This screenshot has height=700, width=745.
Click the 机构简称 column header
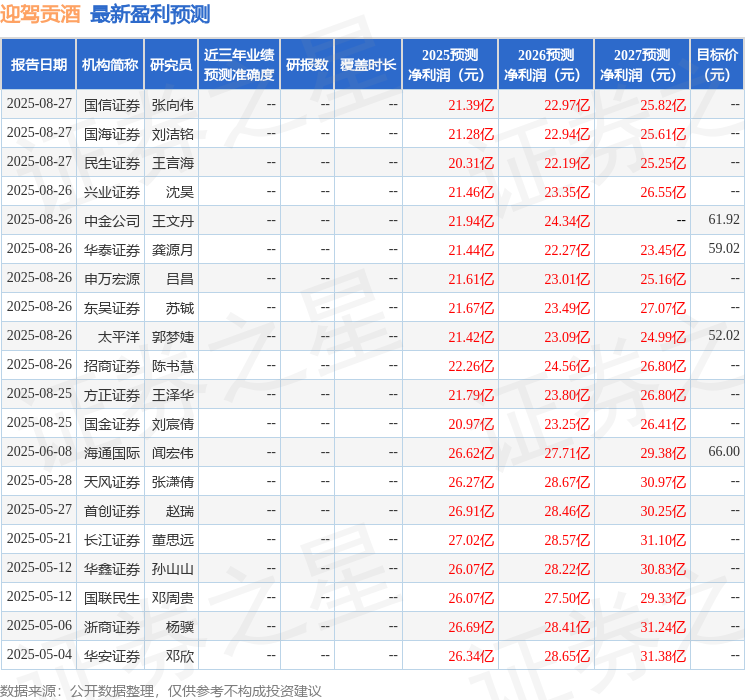click(x=110, y=65)
